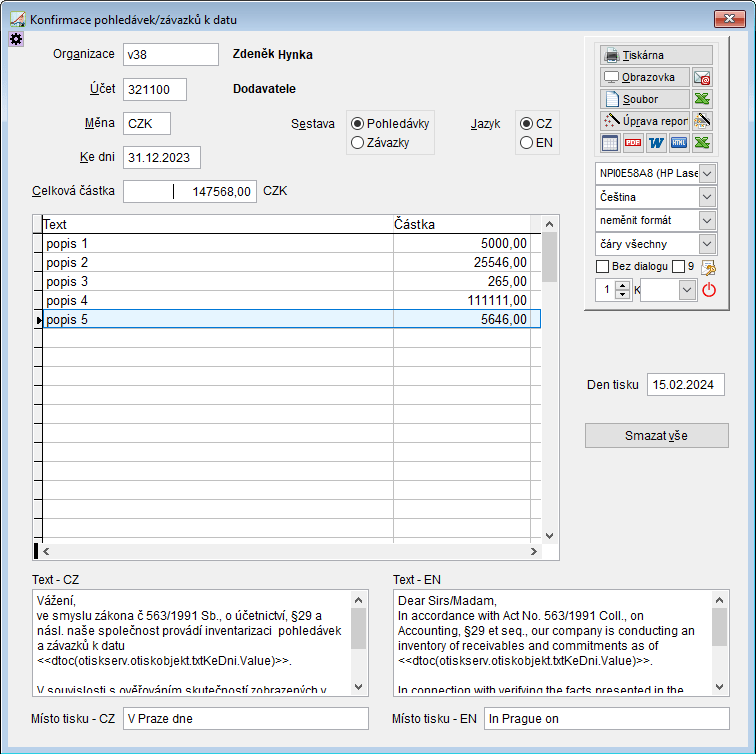
Task: Click into the Organizace field v38
Action: coord(171,54)
